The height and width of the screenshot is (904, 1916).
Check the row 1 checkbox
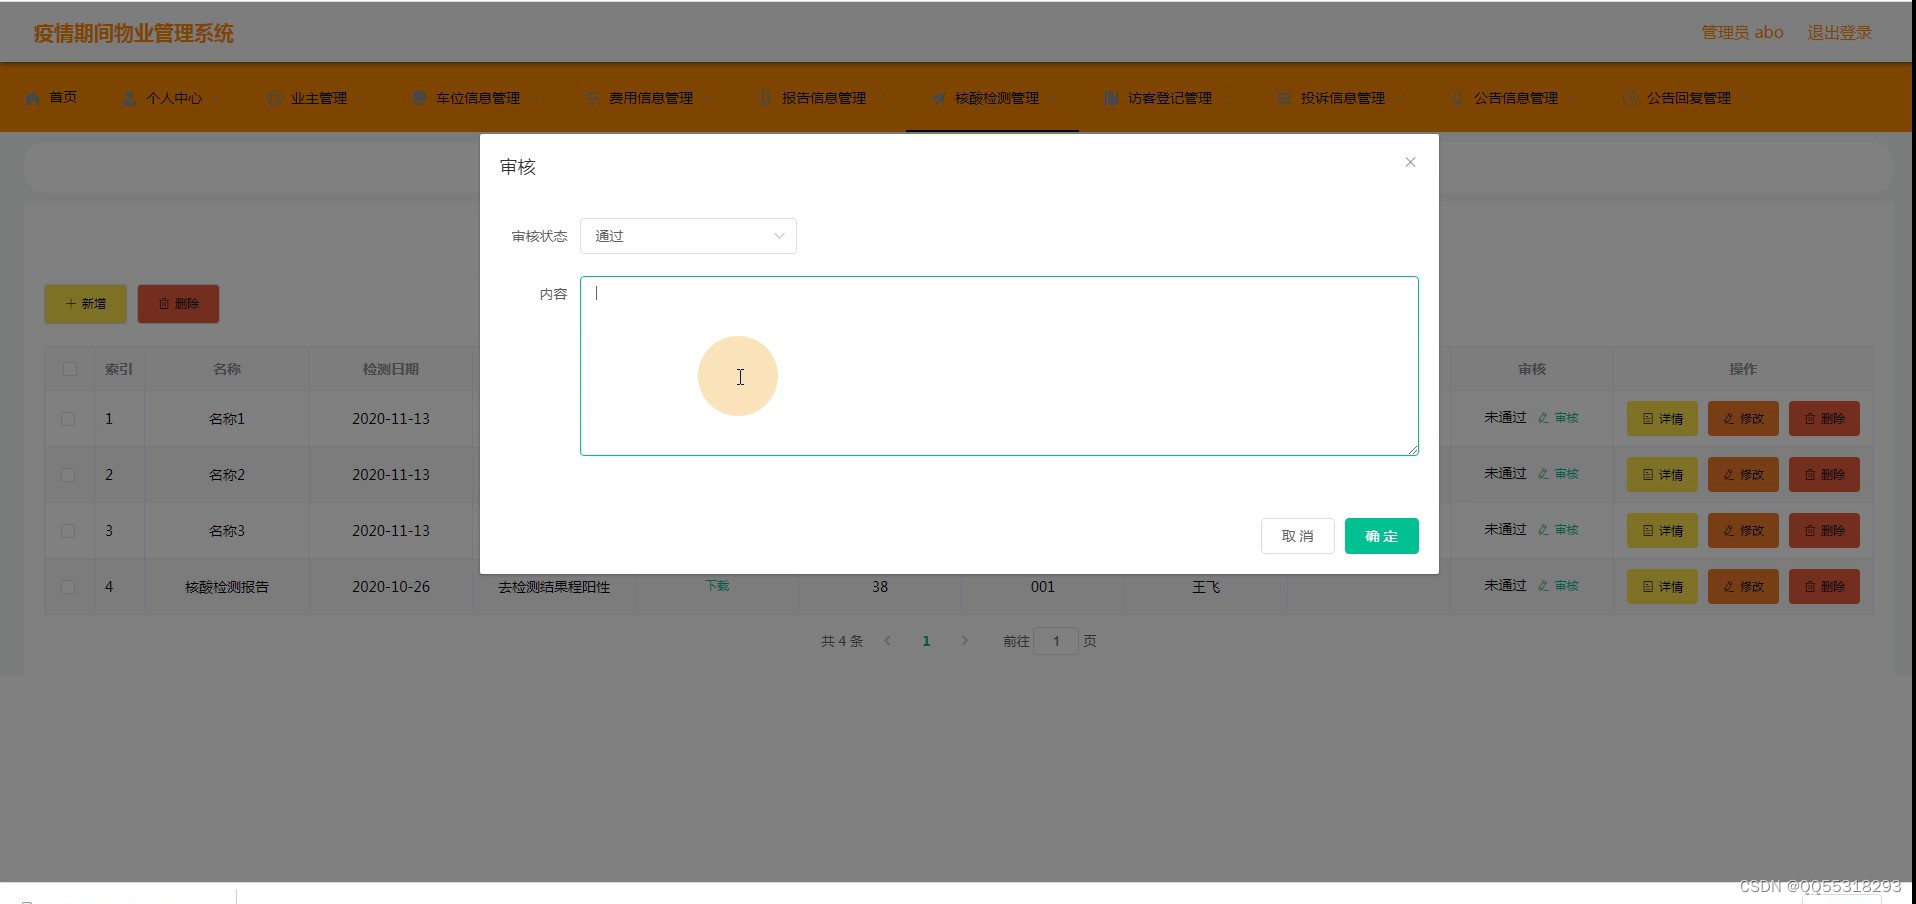[x=68, y=419]
